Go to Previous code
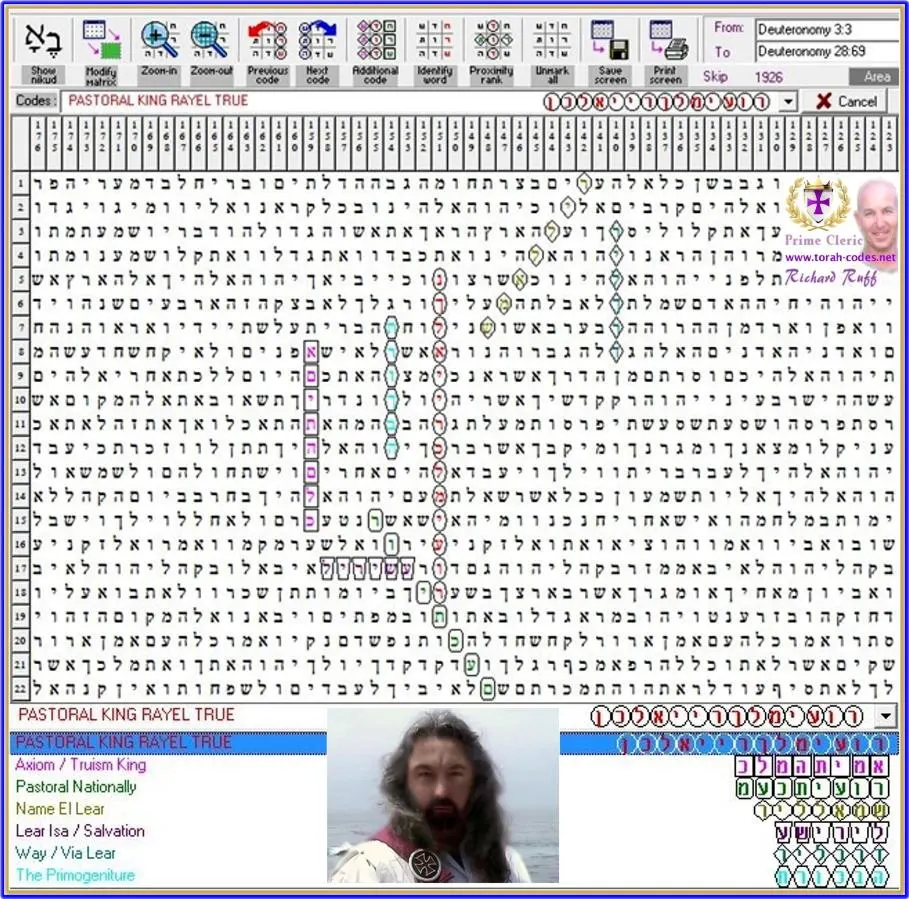Viewport: 909px width, 899px height. [x=267, y=51]
